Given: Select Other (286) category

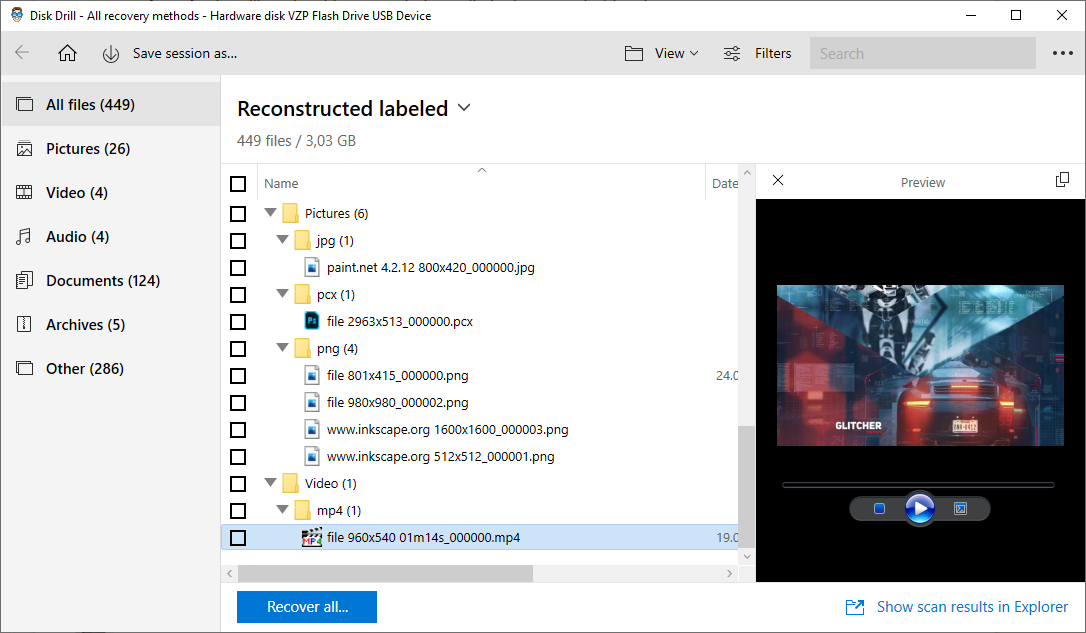Looking at the screenshot, I should tap(111, 368).
